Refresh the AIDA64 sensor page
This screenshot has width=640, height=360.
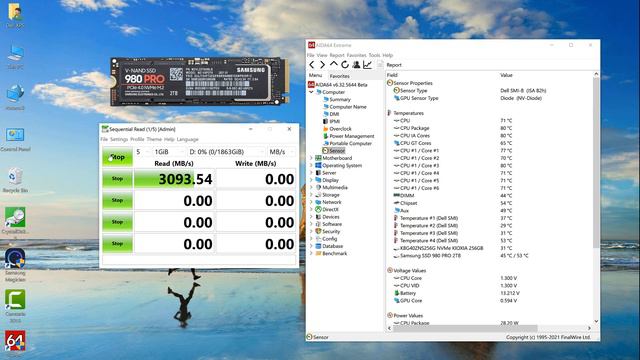[x=345, y=65]
